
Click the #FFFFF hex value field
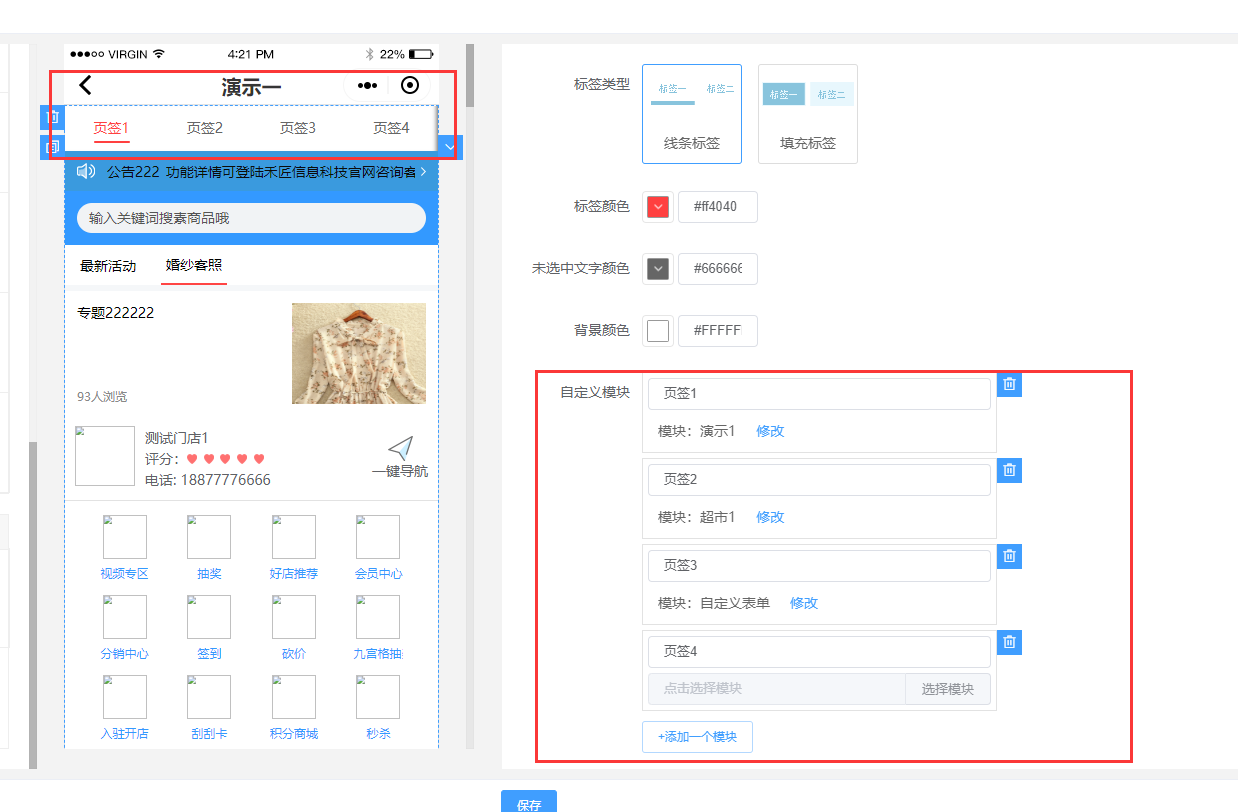pyautogui.click(x=718, y=331)
